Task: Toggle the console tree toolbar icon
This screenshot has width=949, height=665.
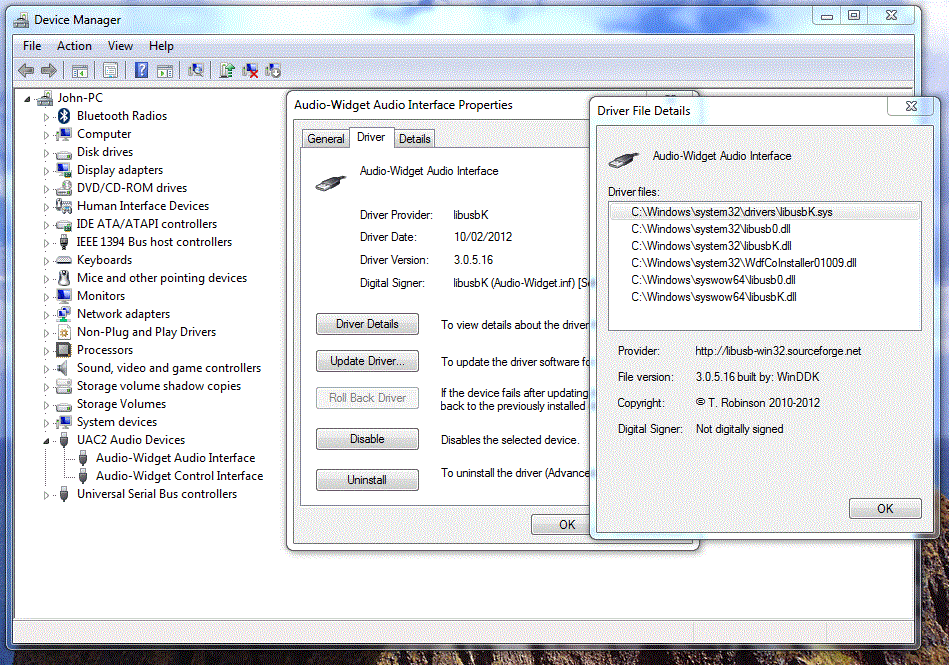Action: coord(80,71)
